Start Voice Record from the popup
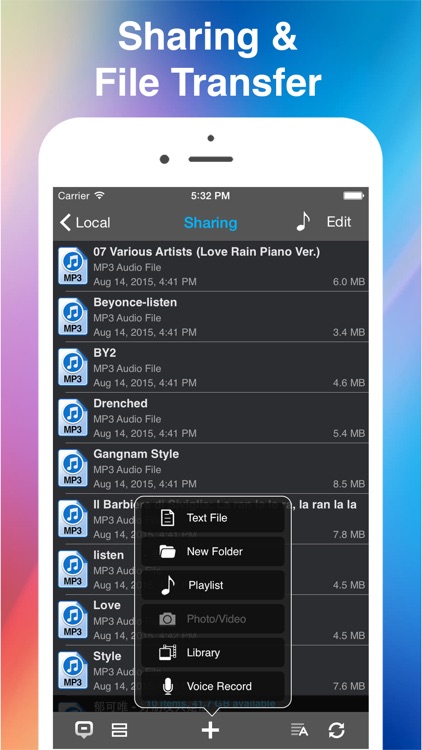422x750 pixels. [213, 686]
